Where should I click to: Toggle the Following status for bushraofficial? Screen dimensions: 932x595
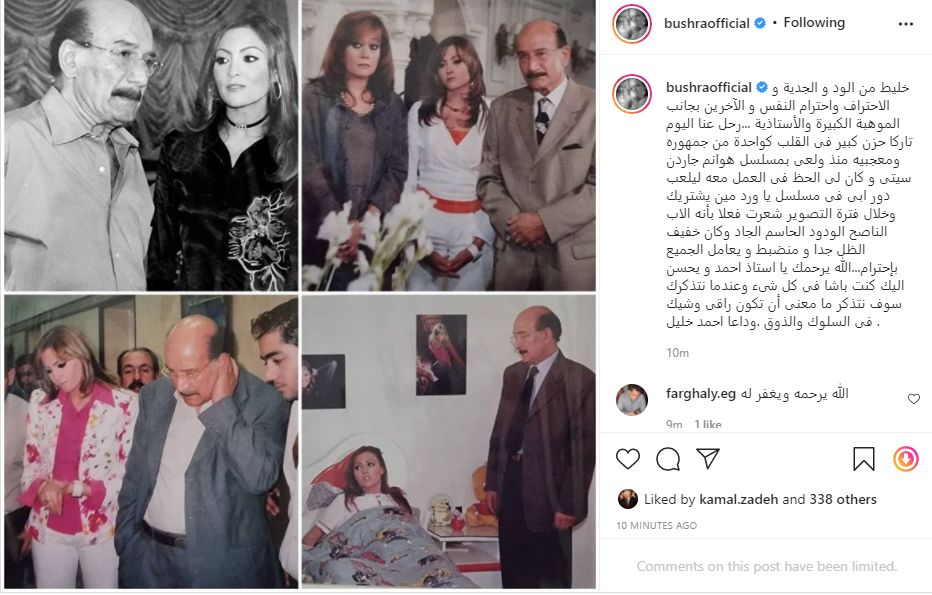click(x=814, y=23)
